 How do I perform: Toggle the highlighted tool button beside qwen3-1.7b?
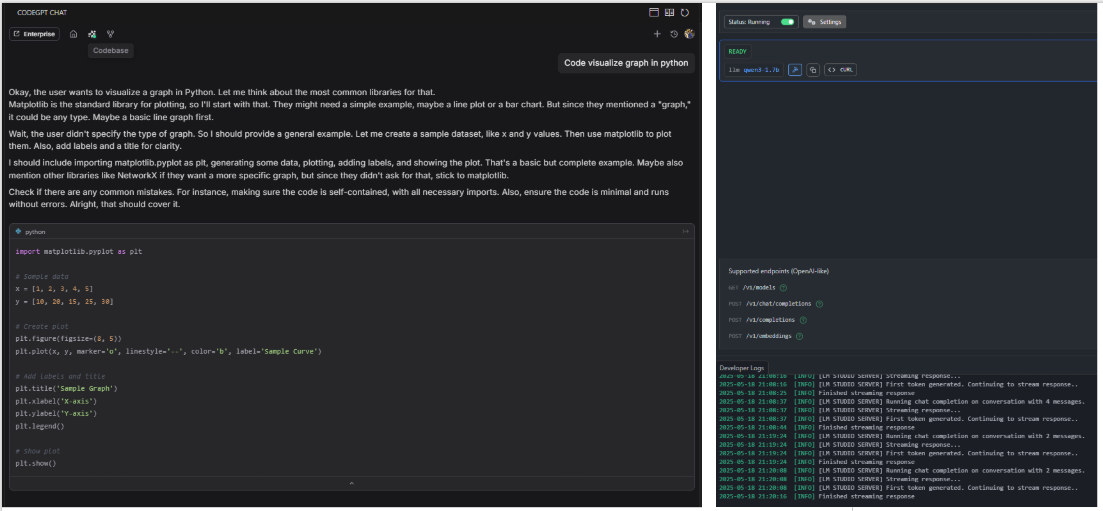click(795, 70)
